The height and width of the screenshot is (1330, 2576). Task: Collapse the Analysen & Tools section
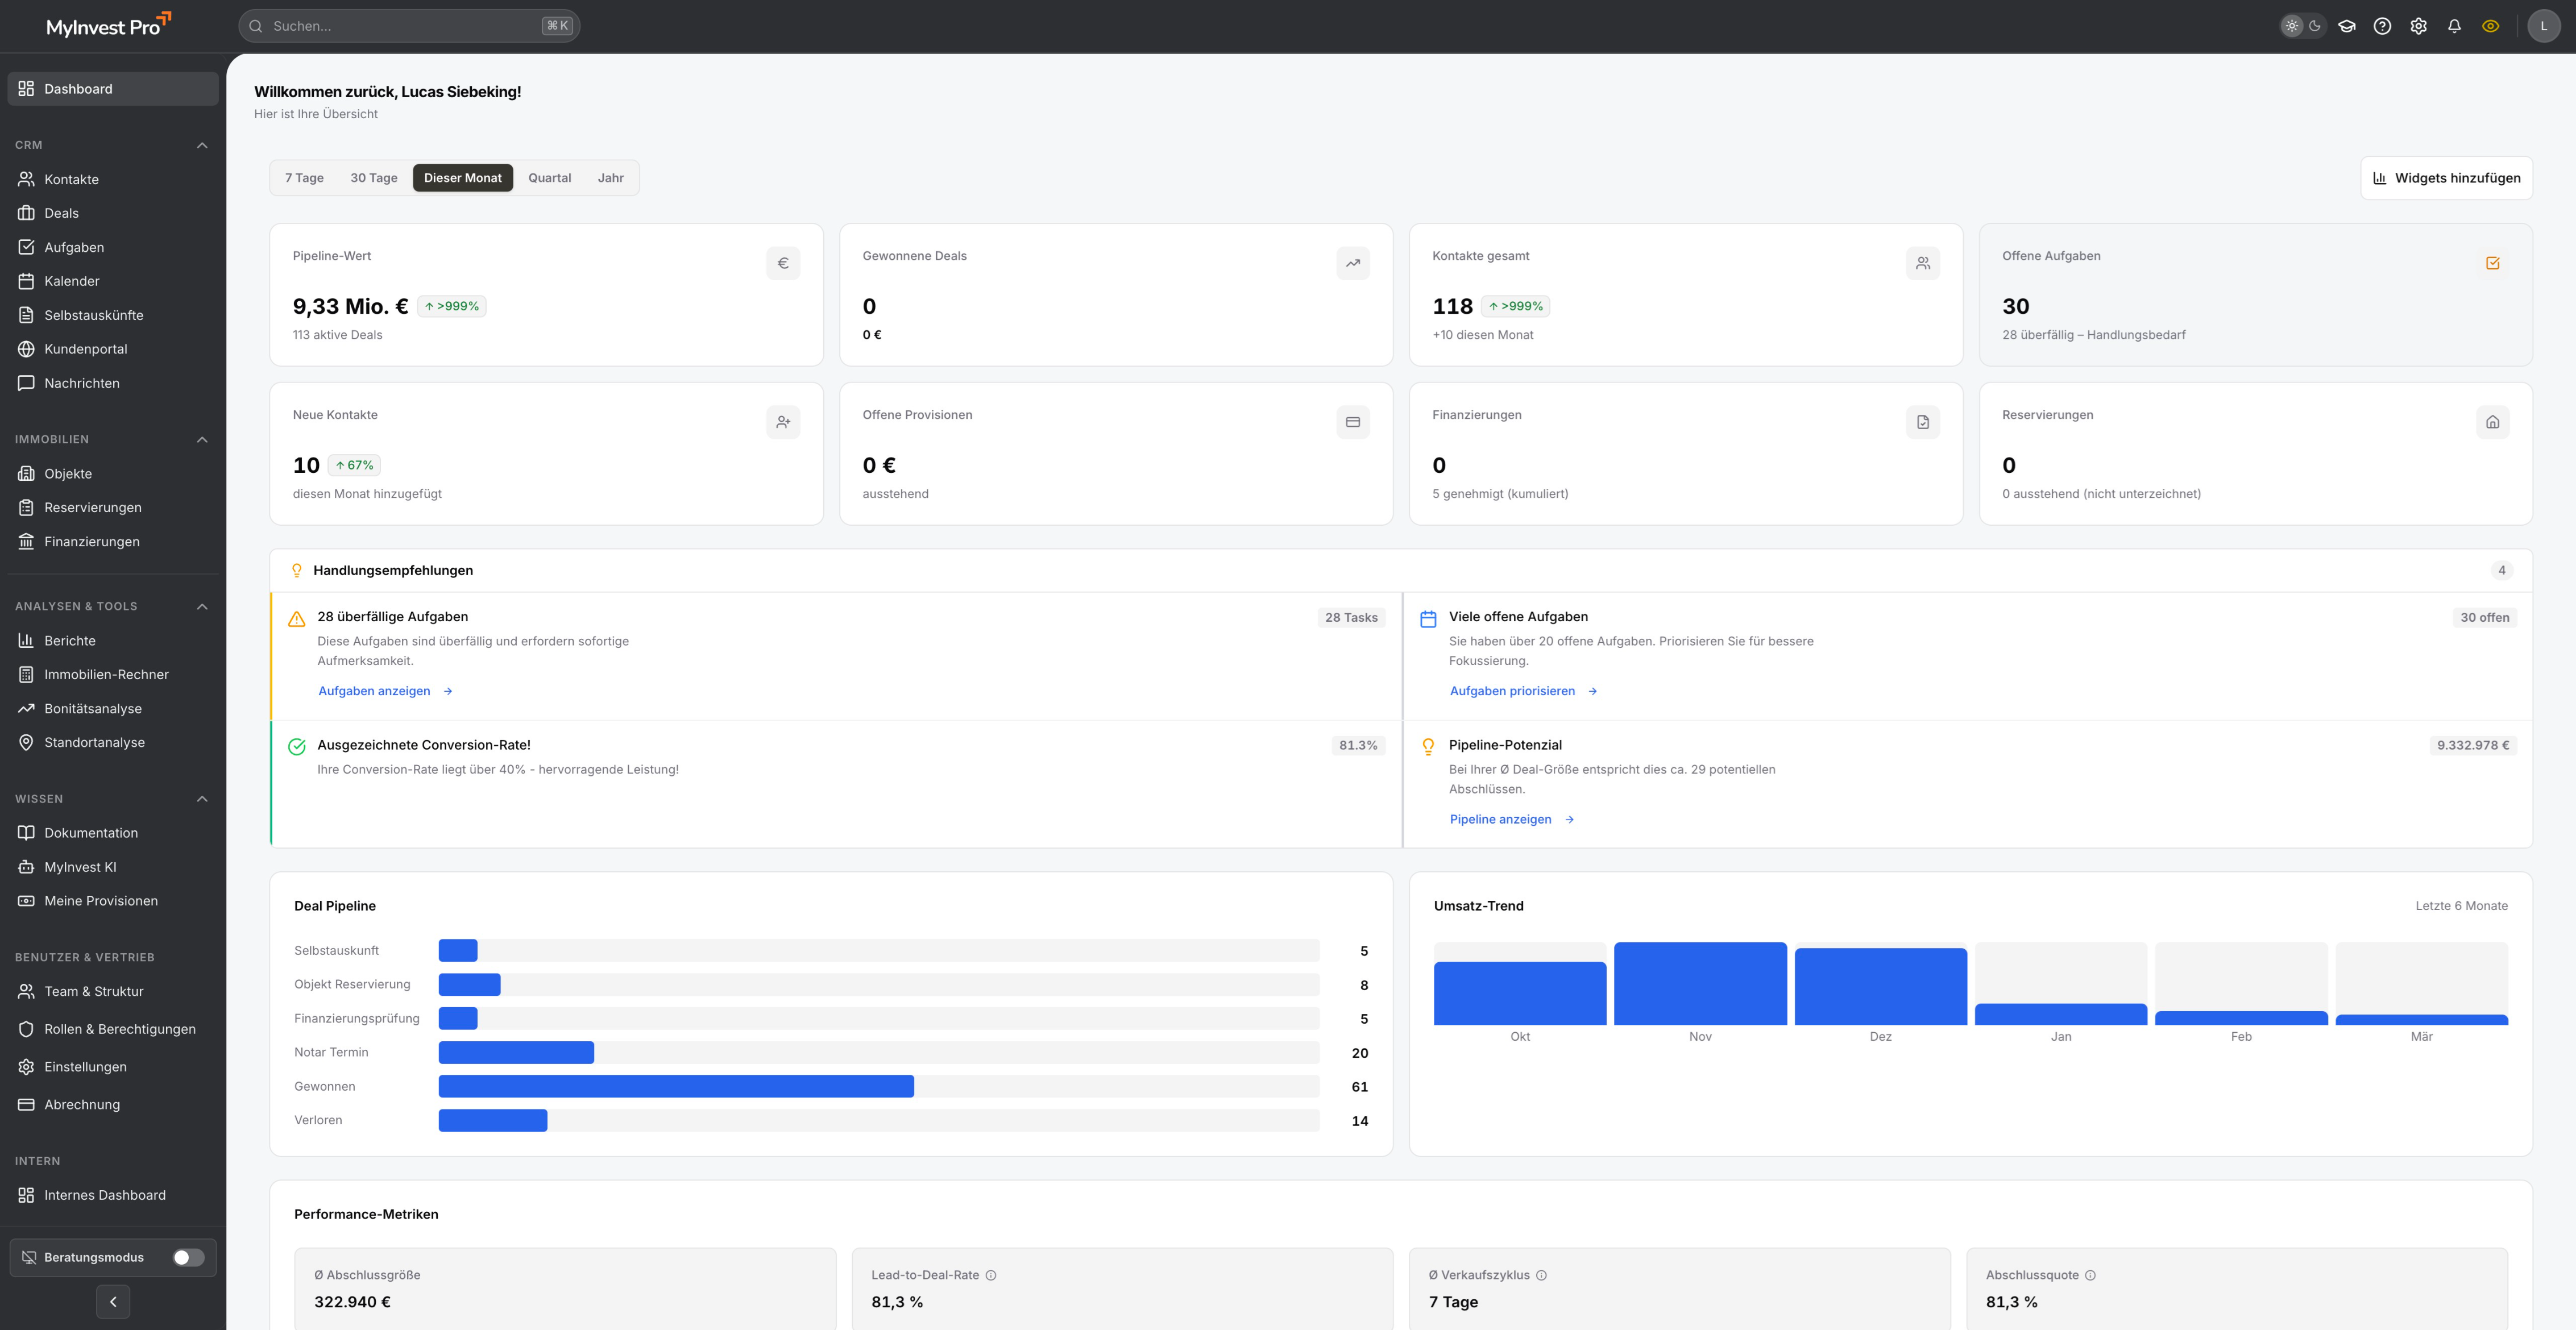pyautogui.click(x=202, y=606)
